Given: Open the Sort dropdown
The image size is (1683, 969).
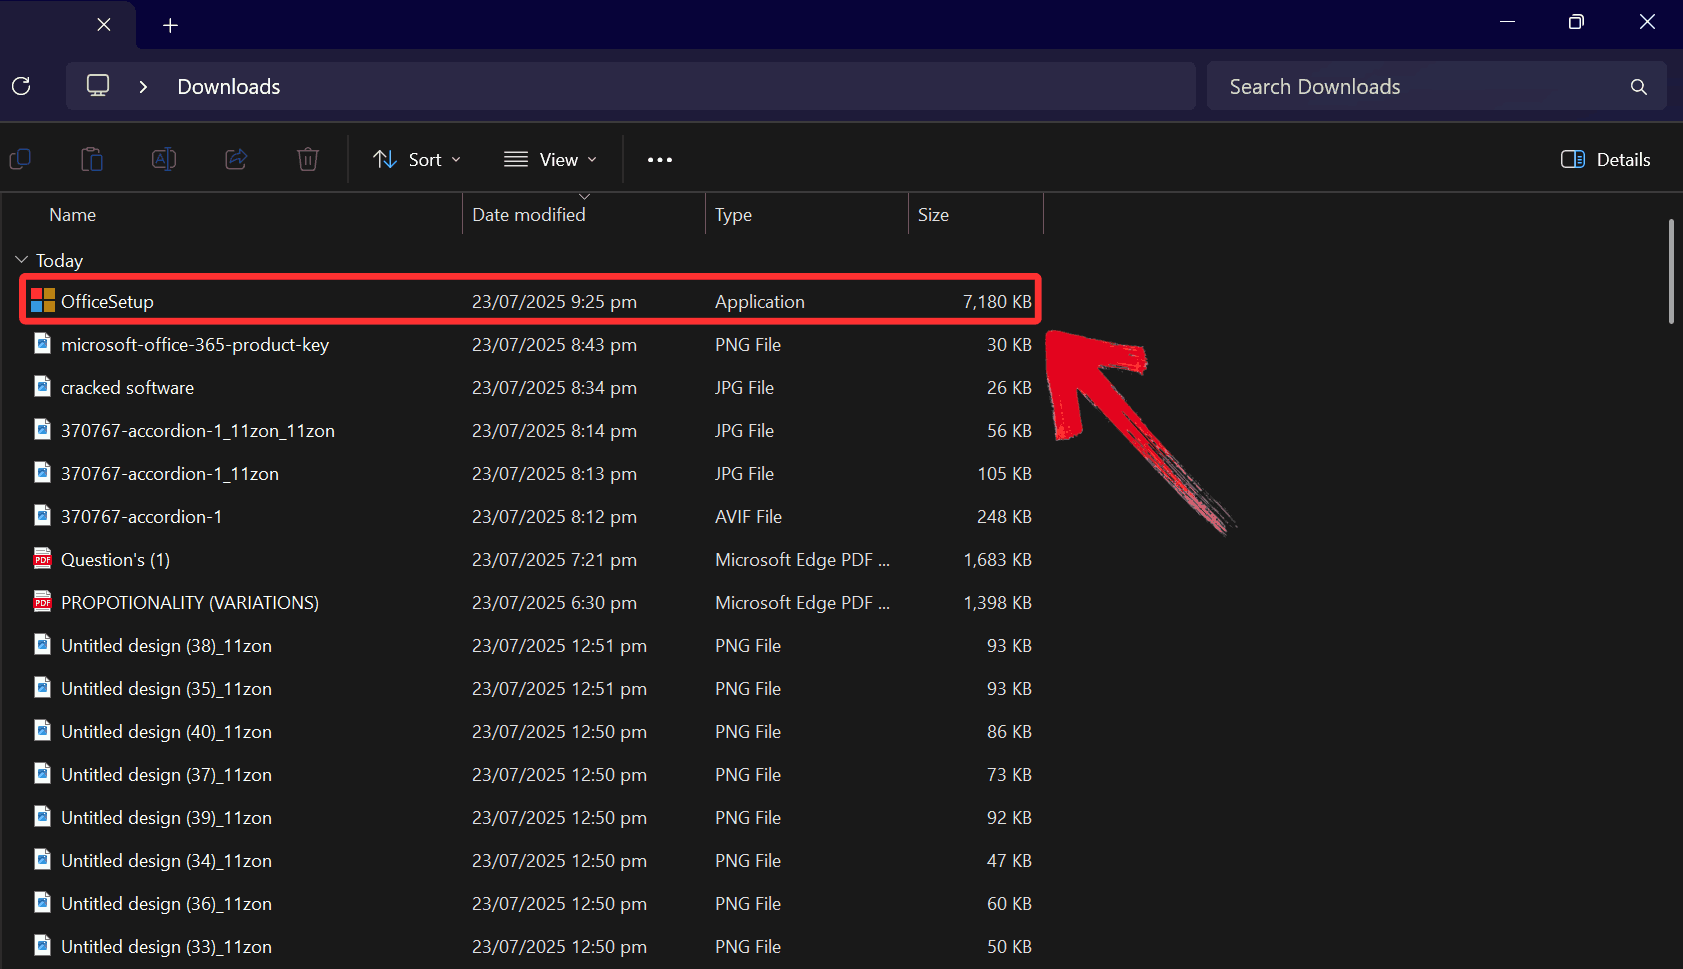Looking at the screenshot, I should [x=416, y=159].
